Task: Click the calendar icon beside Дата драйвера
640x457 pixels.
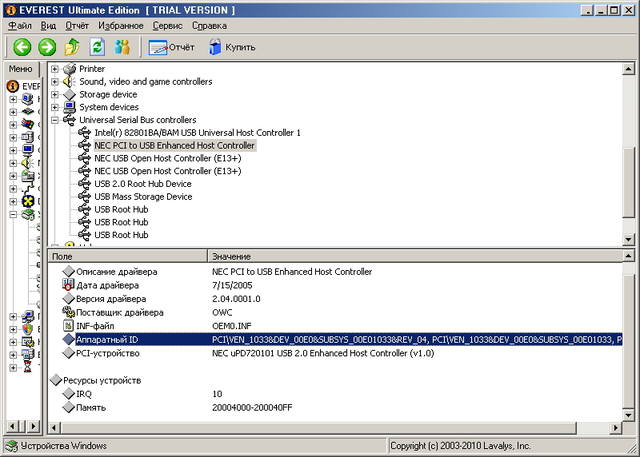Action: coord(68,285)
